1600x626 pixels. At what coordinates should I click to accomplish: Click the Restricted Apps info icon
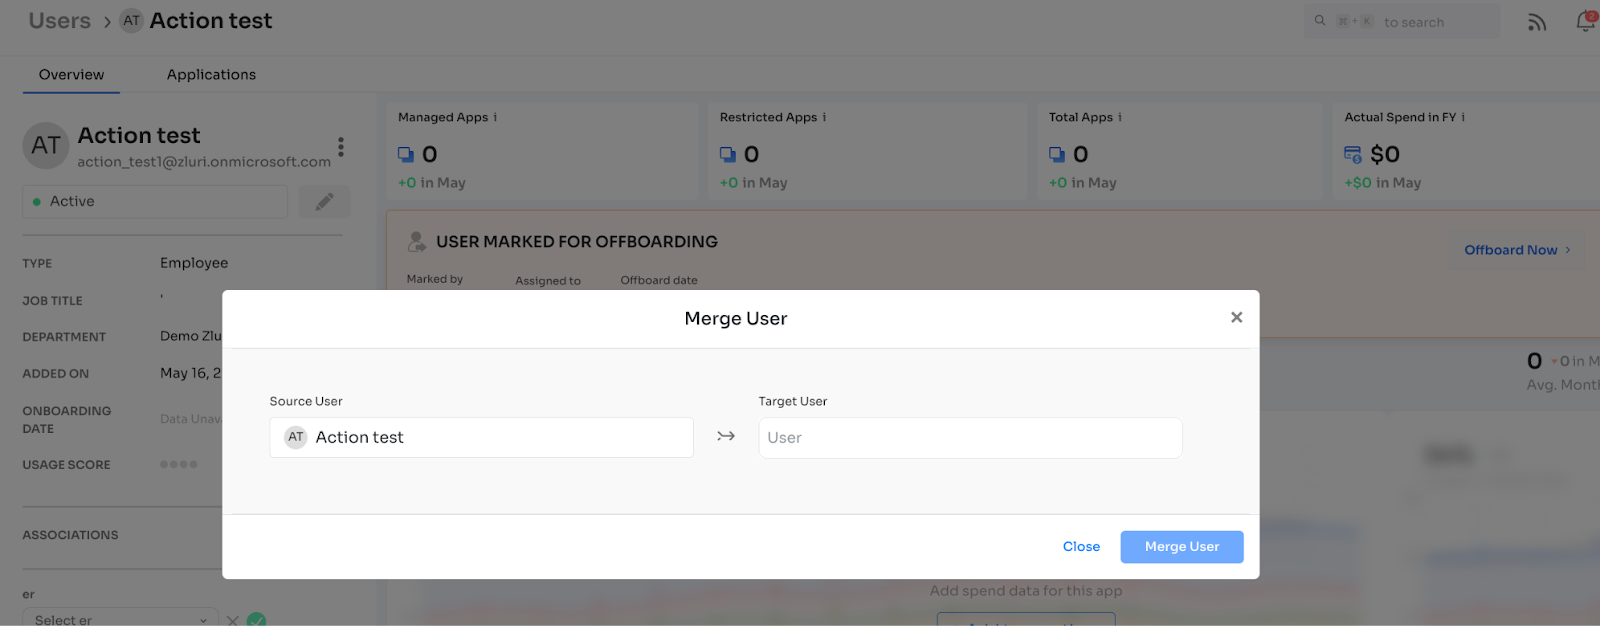tap(825, 118)
